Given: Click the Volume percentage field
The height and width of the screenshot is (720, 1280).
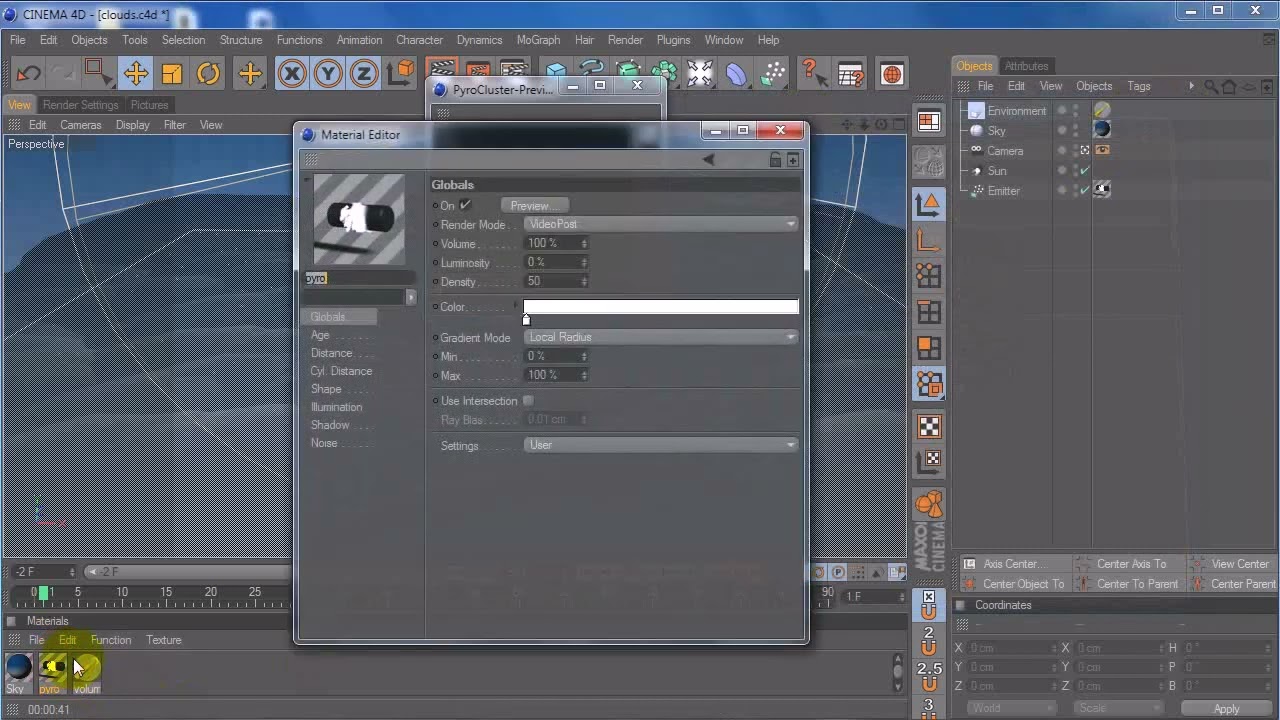Looking at the screenshot, I should (x=552, y=243).
